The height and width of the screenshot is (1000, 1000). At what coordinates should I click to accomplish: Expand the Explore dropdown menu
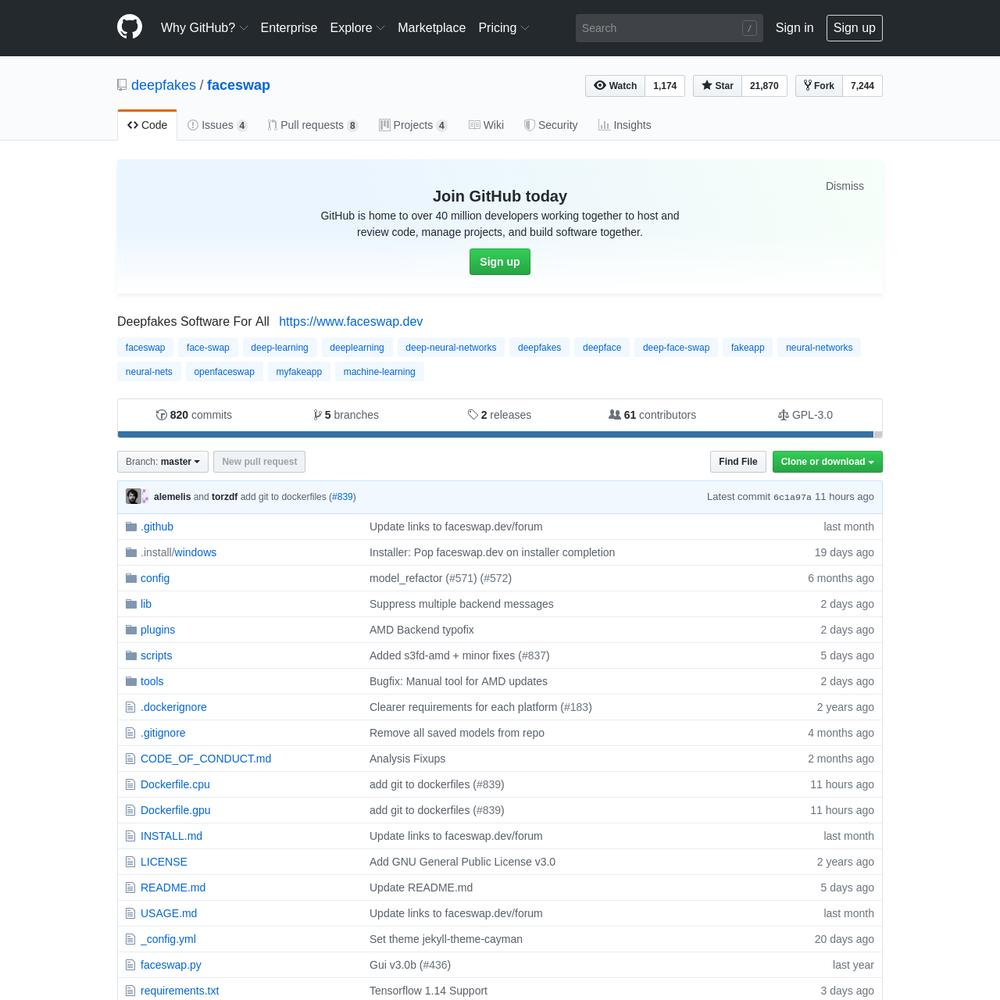point(357,27)
